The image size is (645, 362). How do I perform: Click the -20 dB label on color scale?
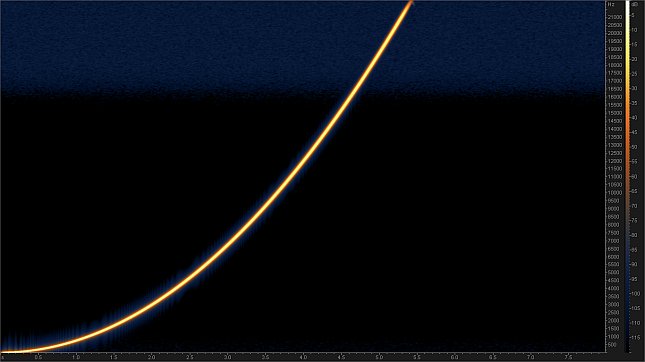[x=634, y=59]
